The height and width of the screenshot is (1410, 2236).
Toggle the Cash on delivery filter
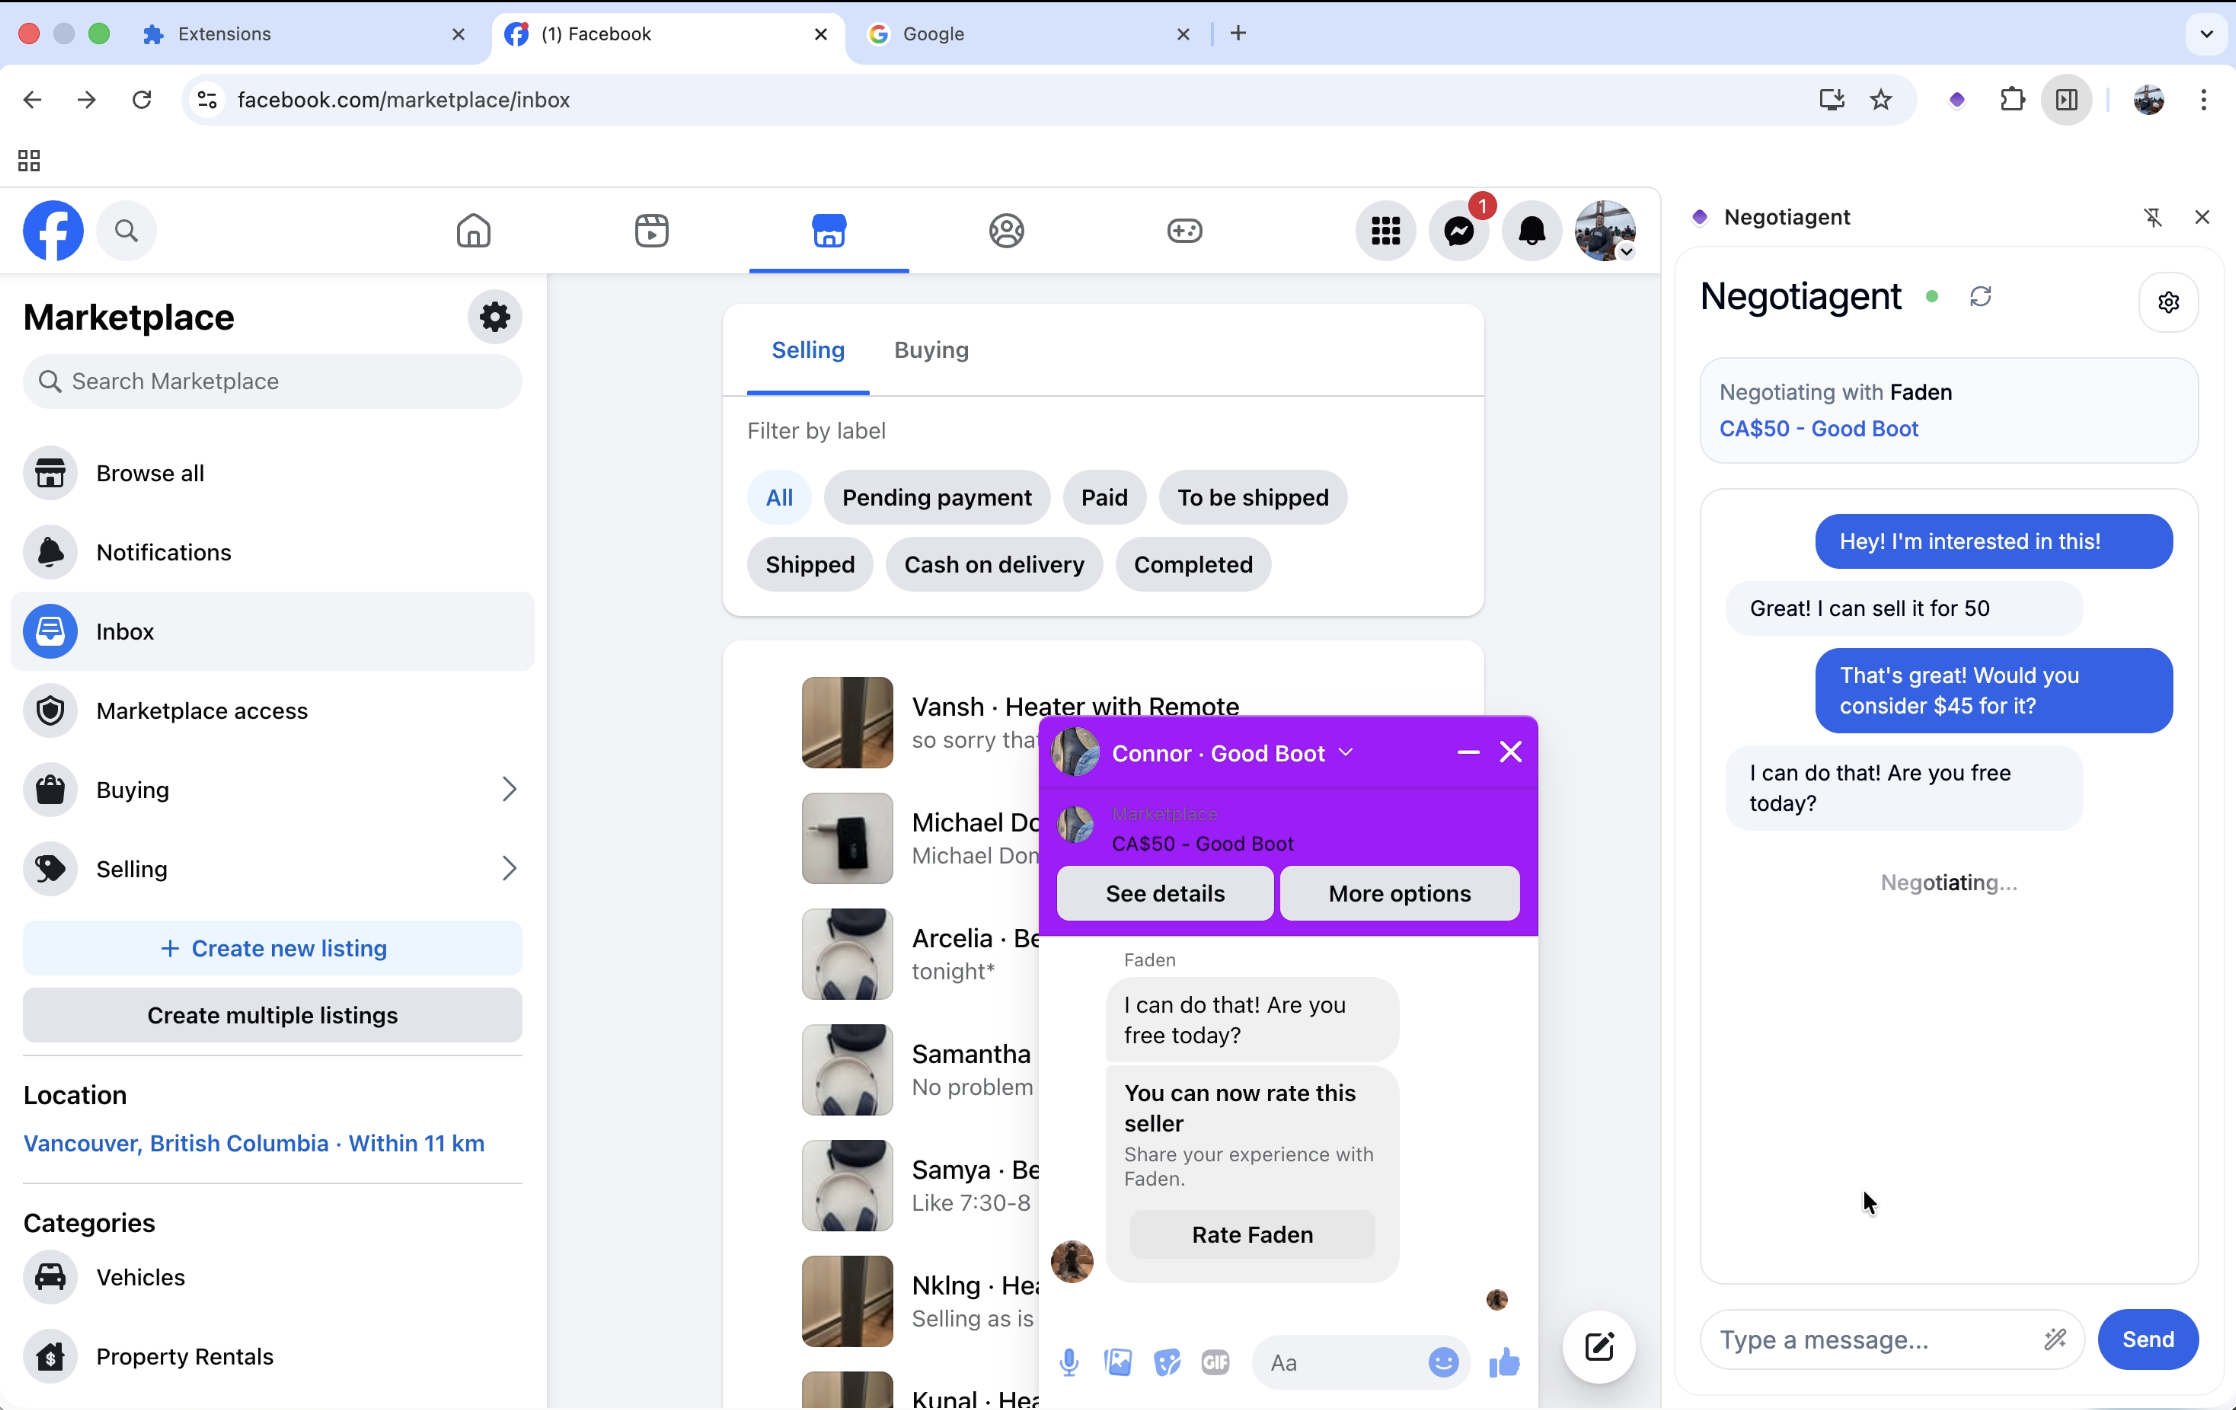[x=994, y=565]
